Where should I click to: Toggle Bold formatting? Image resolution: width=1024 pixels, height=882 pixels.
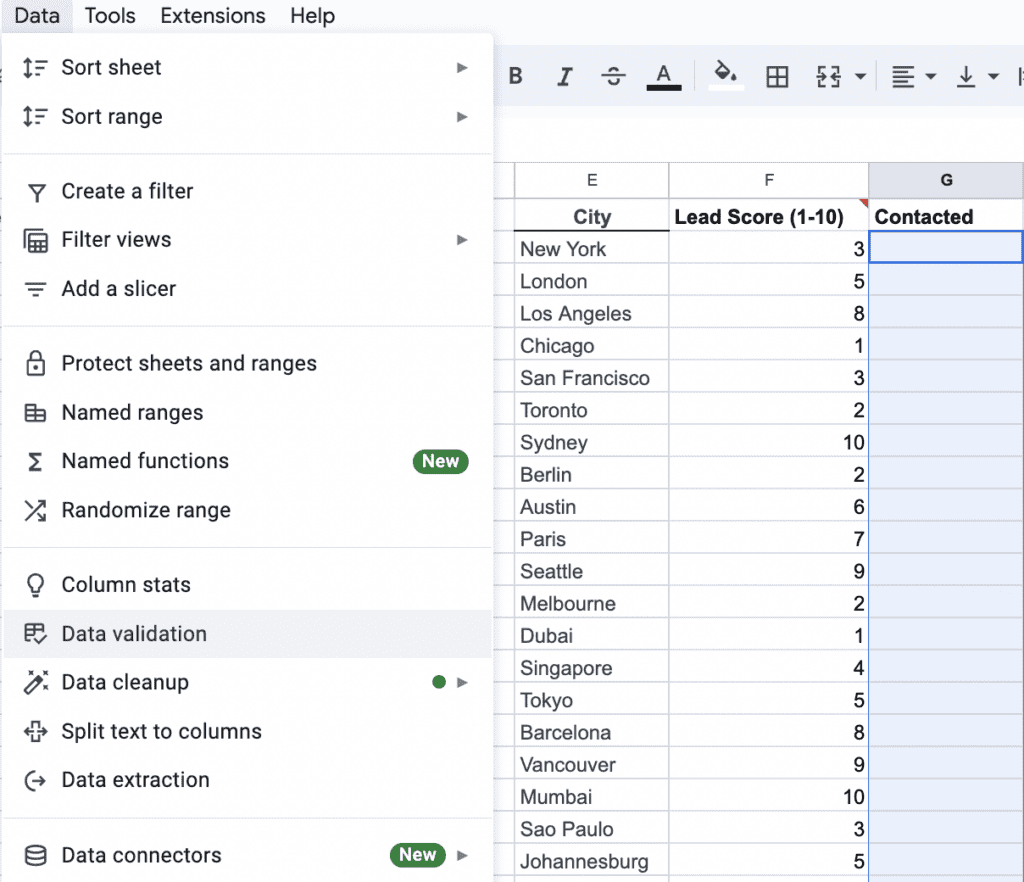[x=515, y=76]
